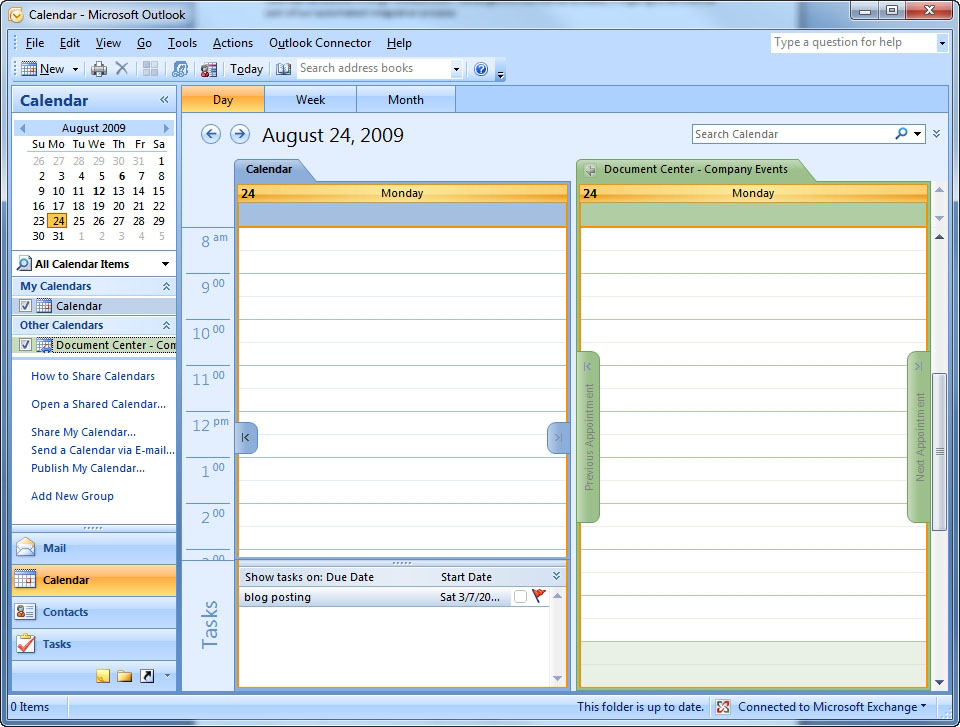Expand the query builder chevron

click(x=937, y=134)
